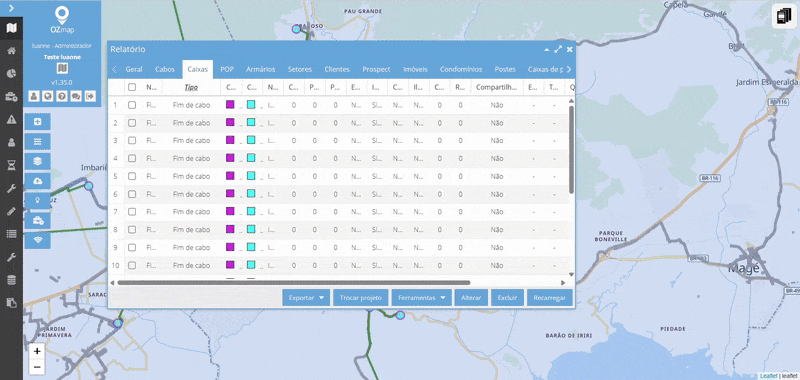Click the cloud download map button
Screen dimensions: 800x380
(x=38, y=181)
